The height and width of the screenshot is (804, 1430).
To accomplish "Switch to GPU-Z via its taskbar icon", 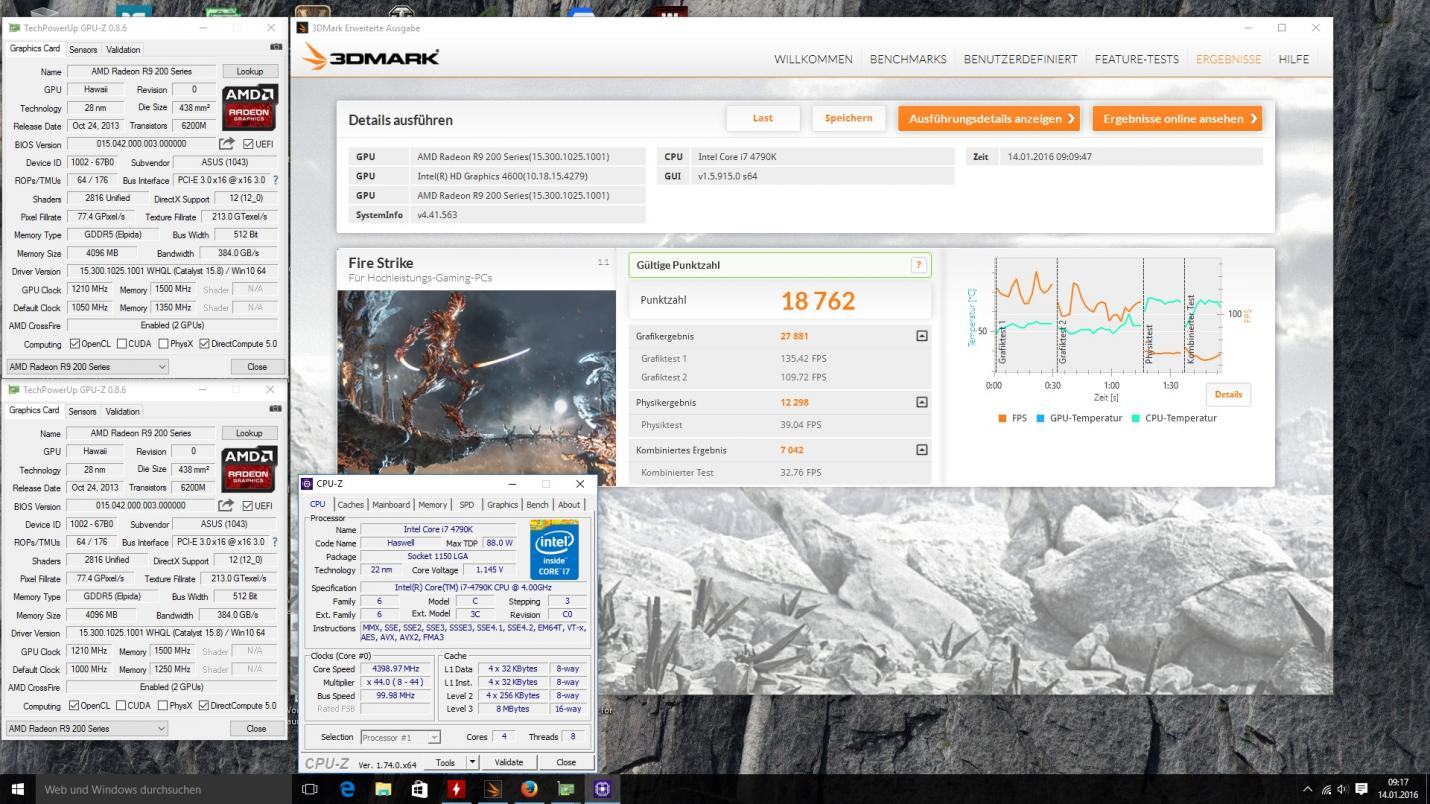I will coord(566,789).
